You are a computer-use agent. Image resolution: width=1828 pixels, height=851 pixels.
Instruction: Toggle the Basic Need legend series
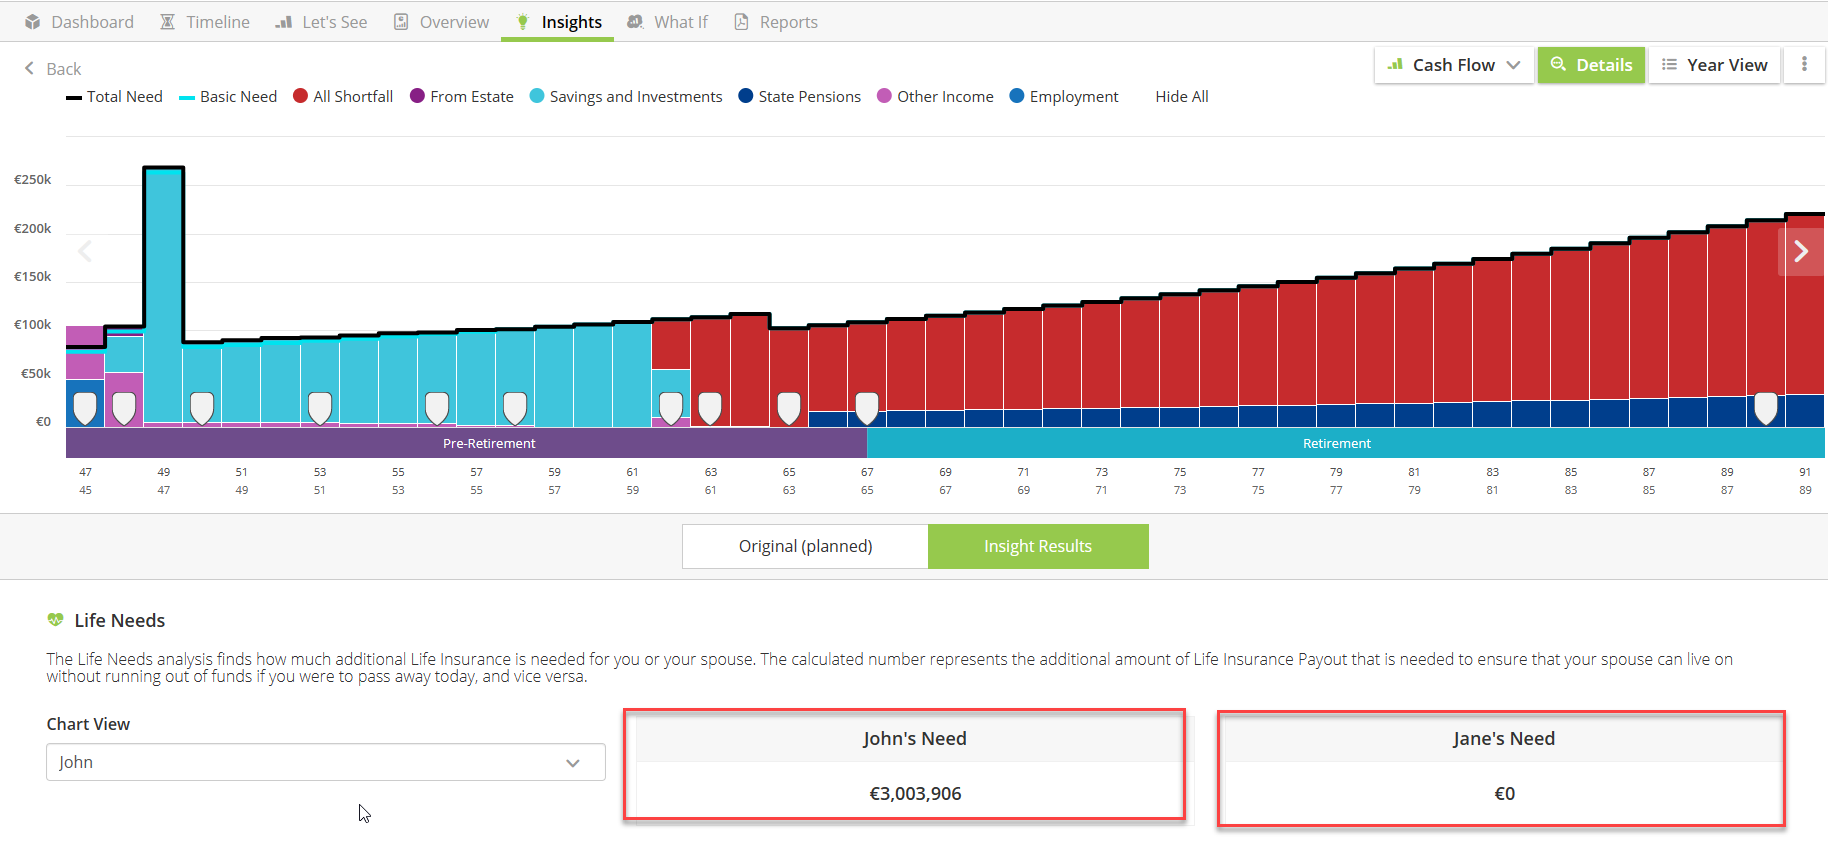pyautogui.click(x=228, y=97)
